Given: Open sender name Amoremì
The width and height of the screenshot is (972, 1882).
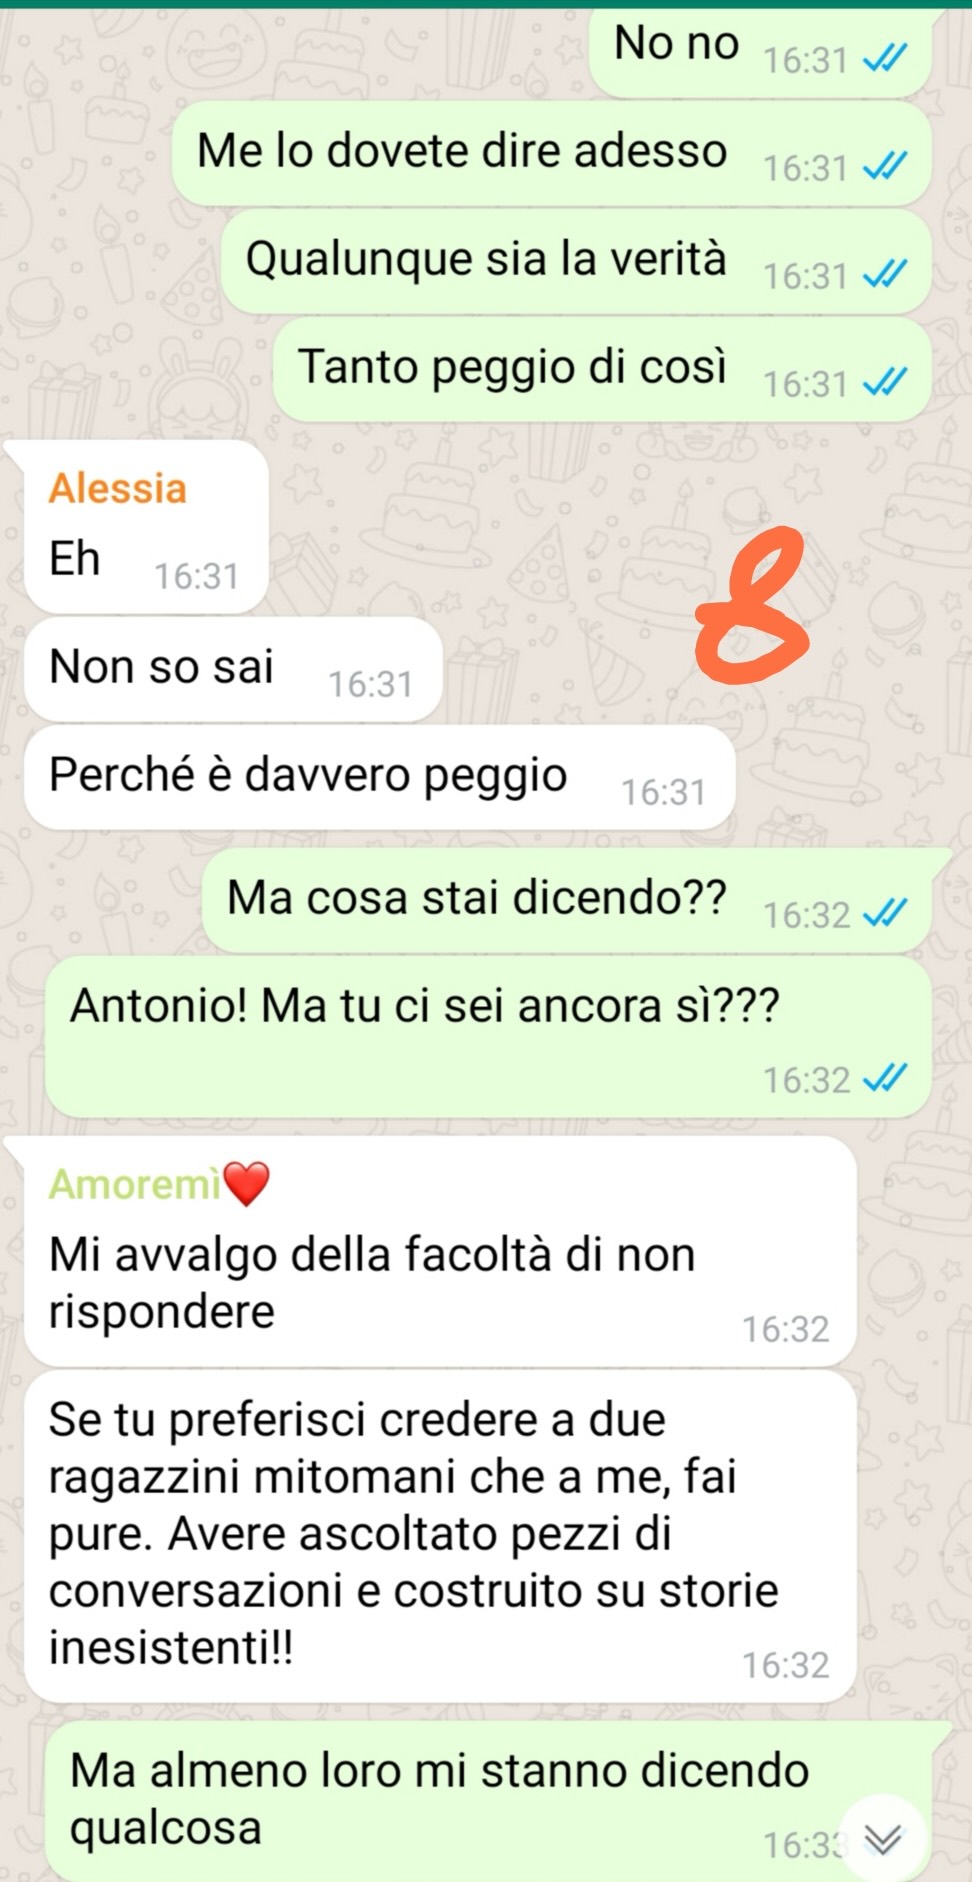Looking at the screenshot, I should coord(134,1184).
